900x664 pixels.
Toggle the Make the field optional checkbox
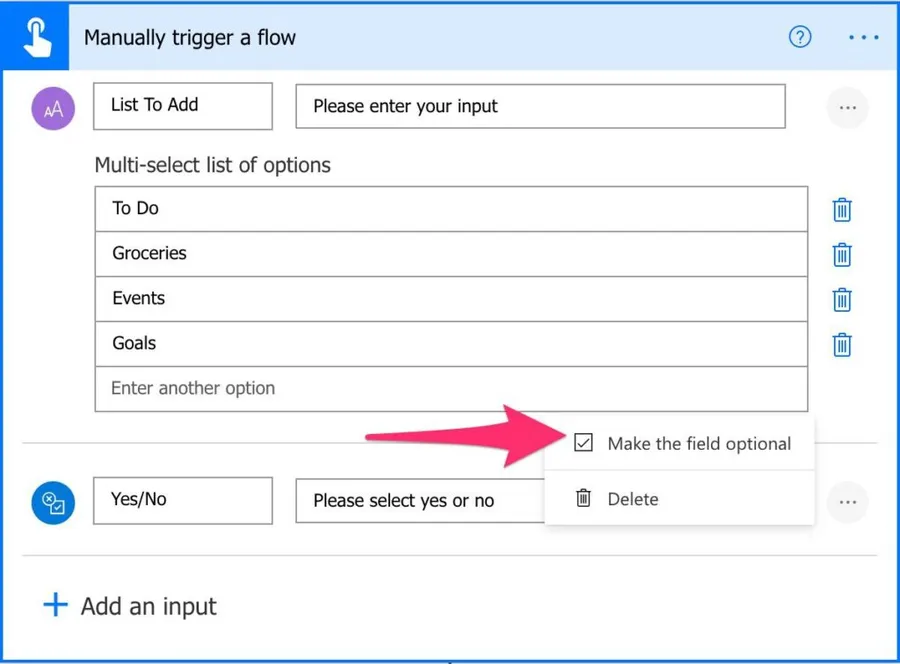click(584, 443)
